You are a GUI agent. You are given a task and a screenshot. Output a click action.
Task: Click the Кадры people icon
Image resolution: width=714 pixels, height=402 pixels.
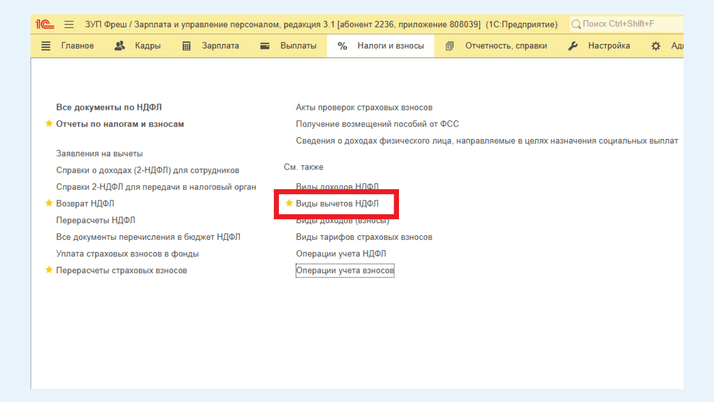click(120, 46)
